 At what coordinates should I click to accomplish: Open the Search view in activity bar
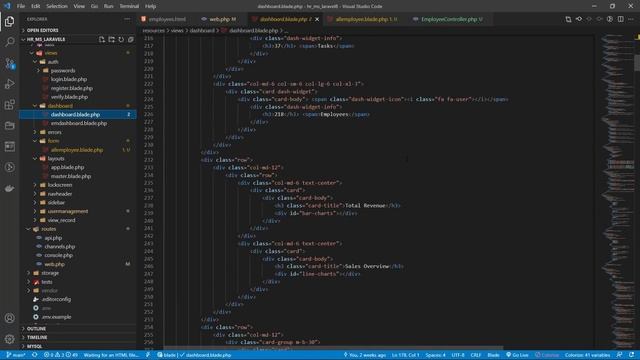click(x=9, y=42)
